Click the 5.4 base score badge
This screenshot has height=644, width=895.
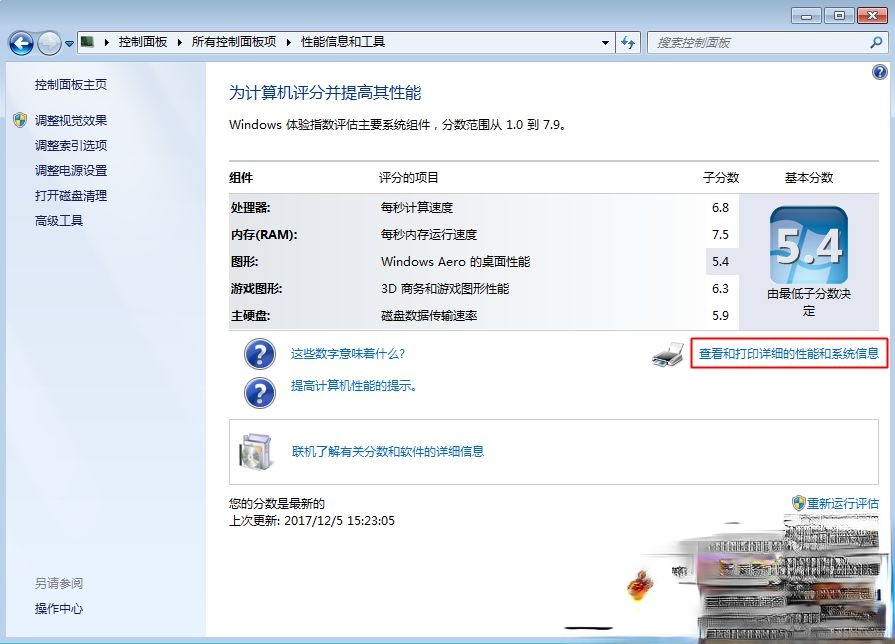[809, 245]
